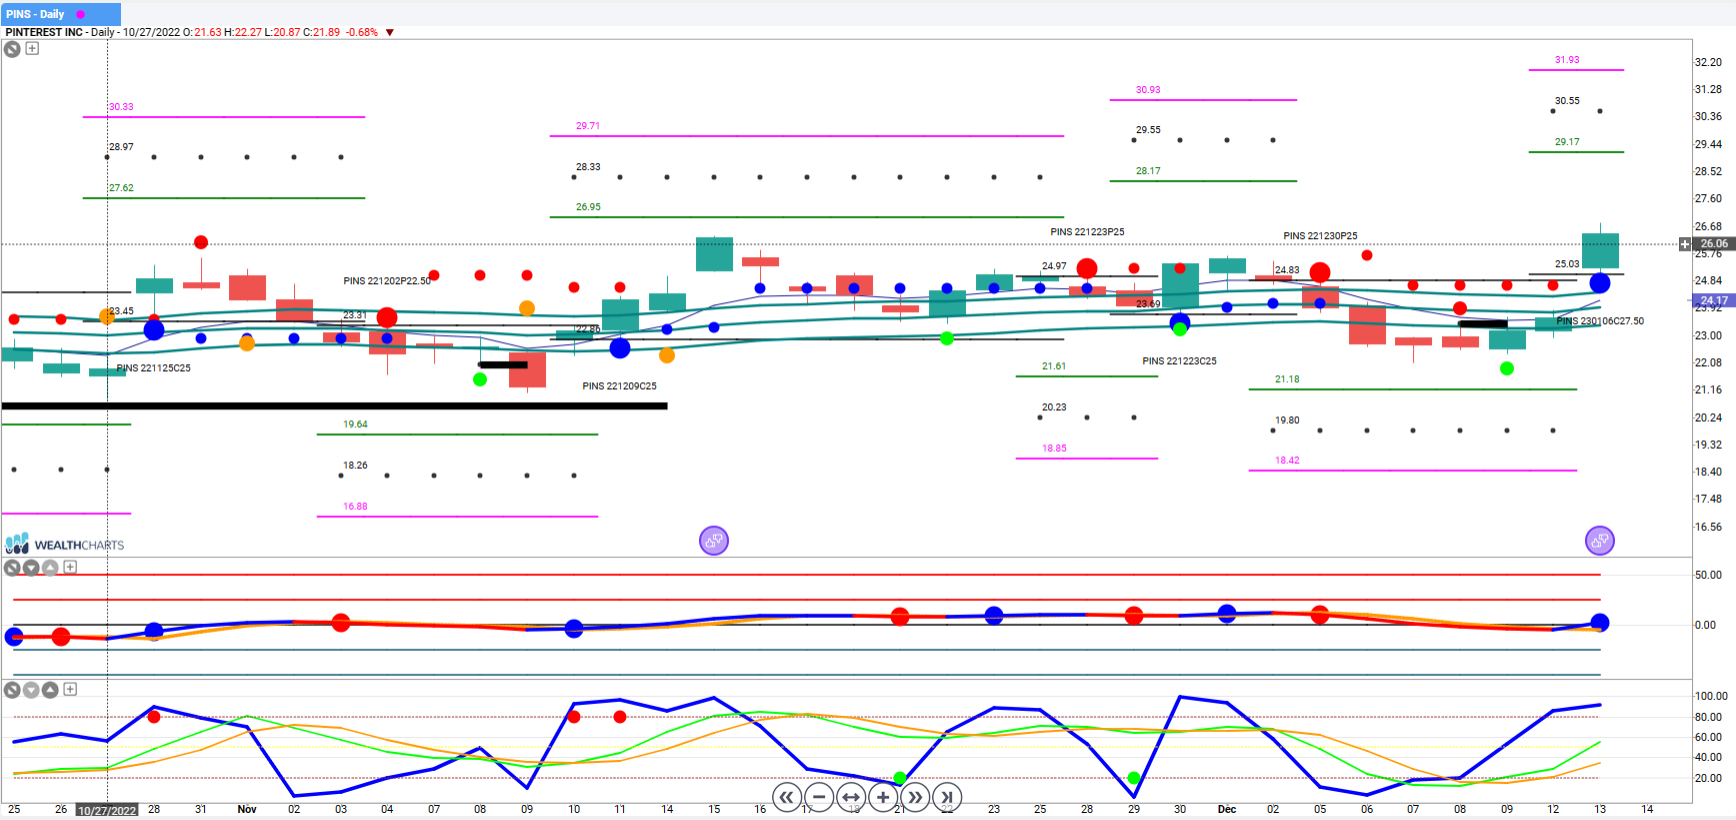Click the purple thumbs icon near Dec 13
This screenshot has height=820, width=1736.
(1600, 541)
